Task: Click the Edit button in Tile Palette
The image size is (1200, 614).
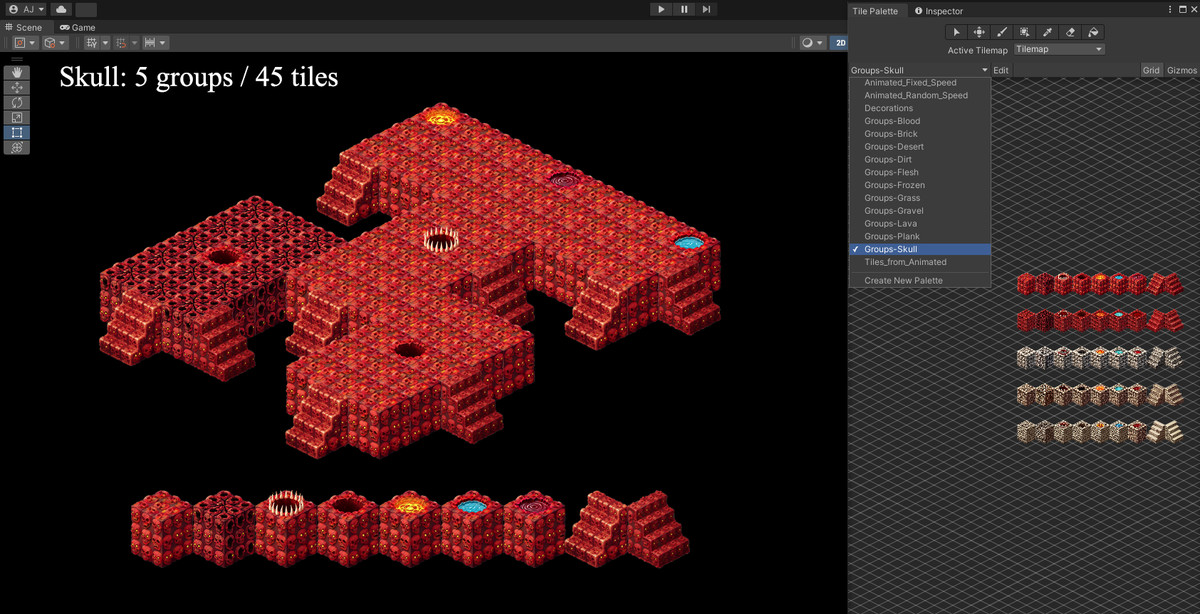Action: [1000, 69]
